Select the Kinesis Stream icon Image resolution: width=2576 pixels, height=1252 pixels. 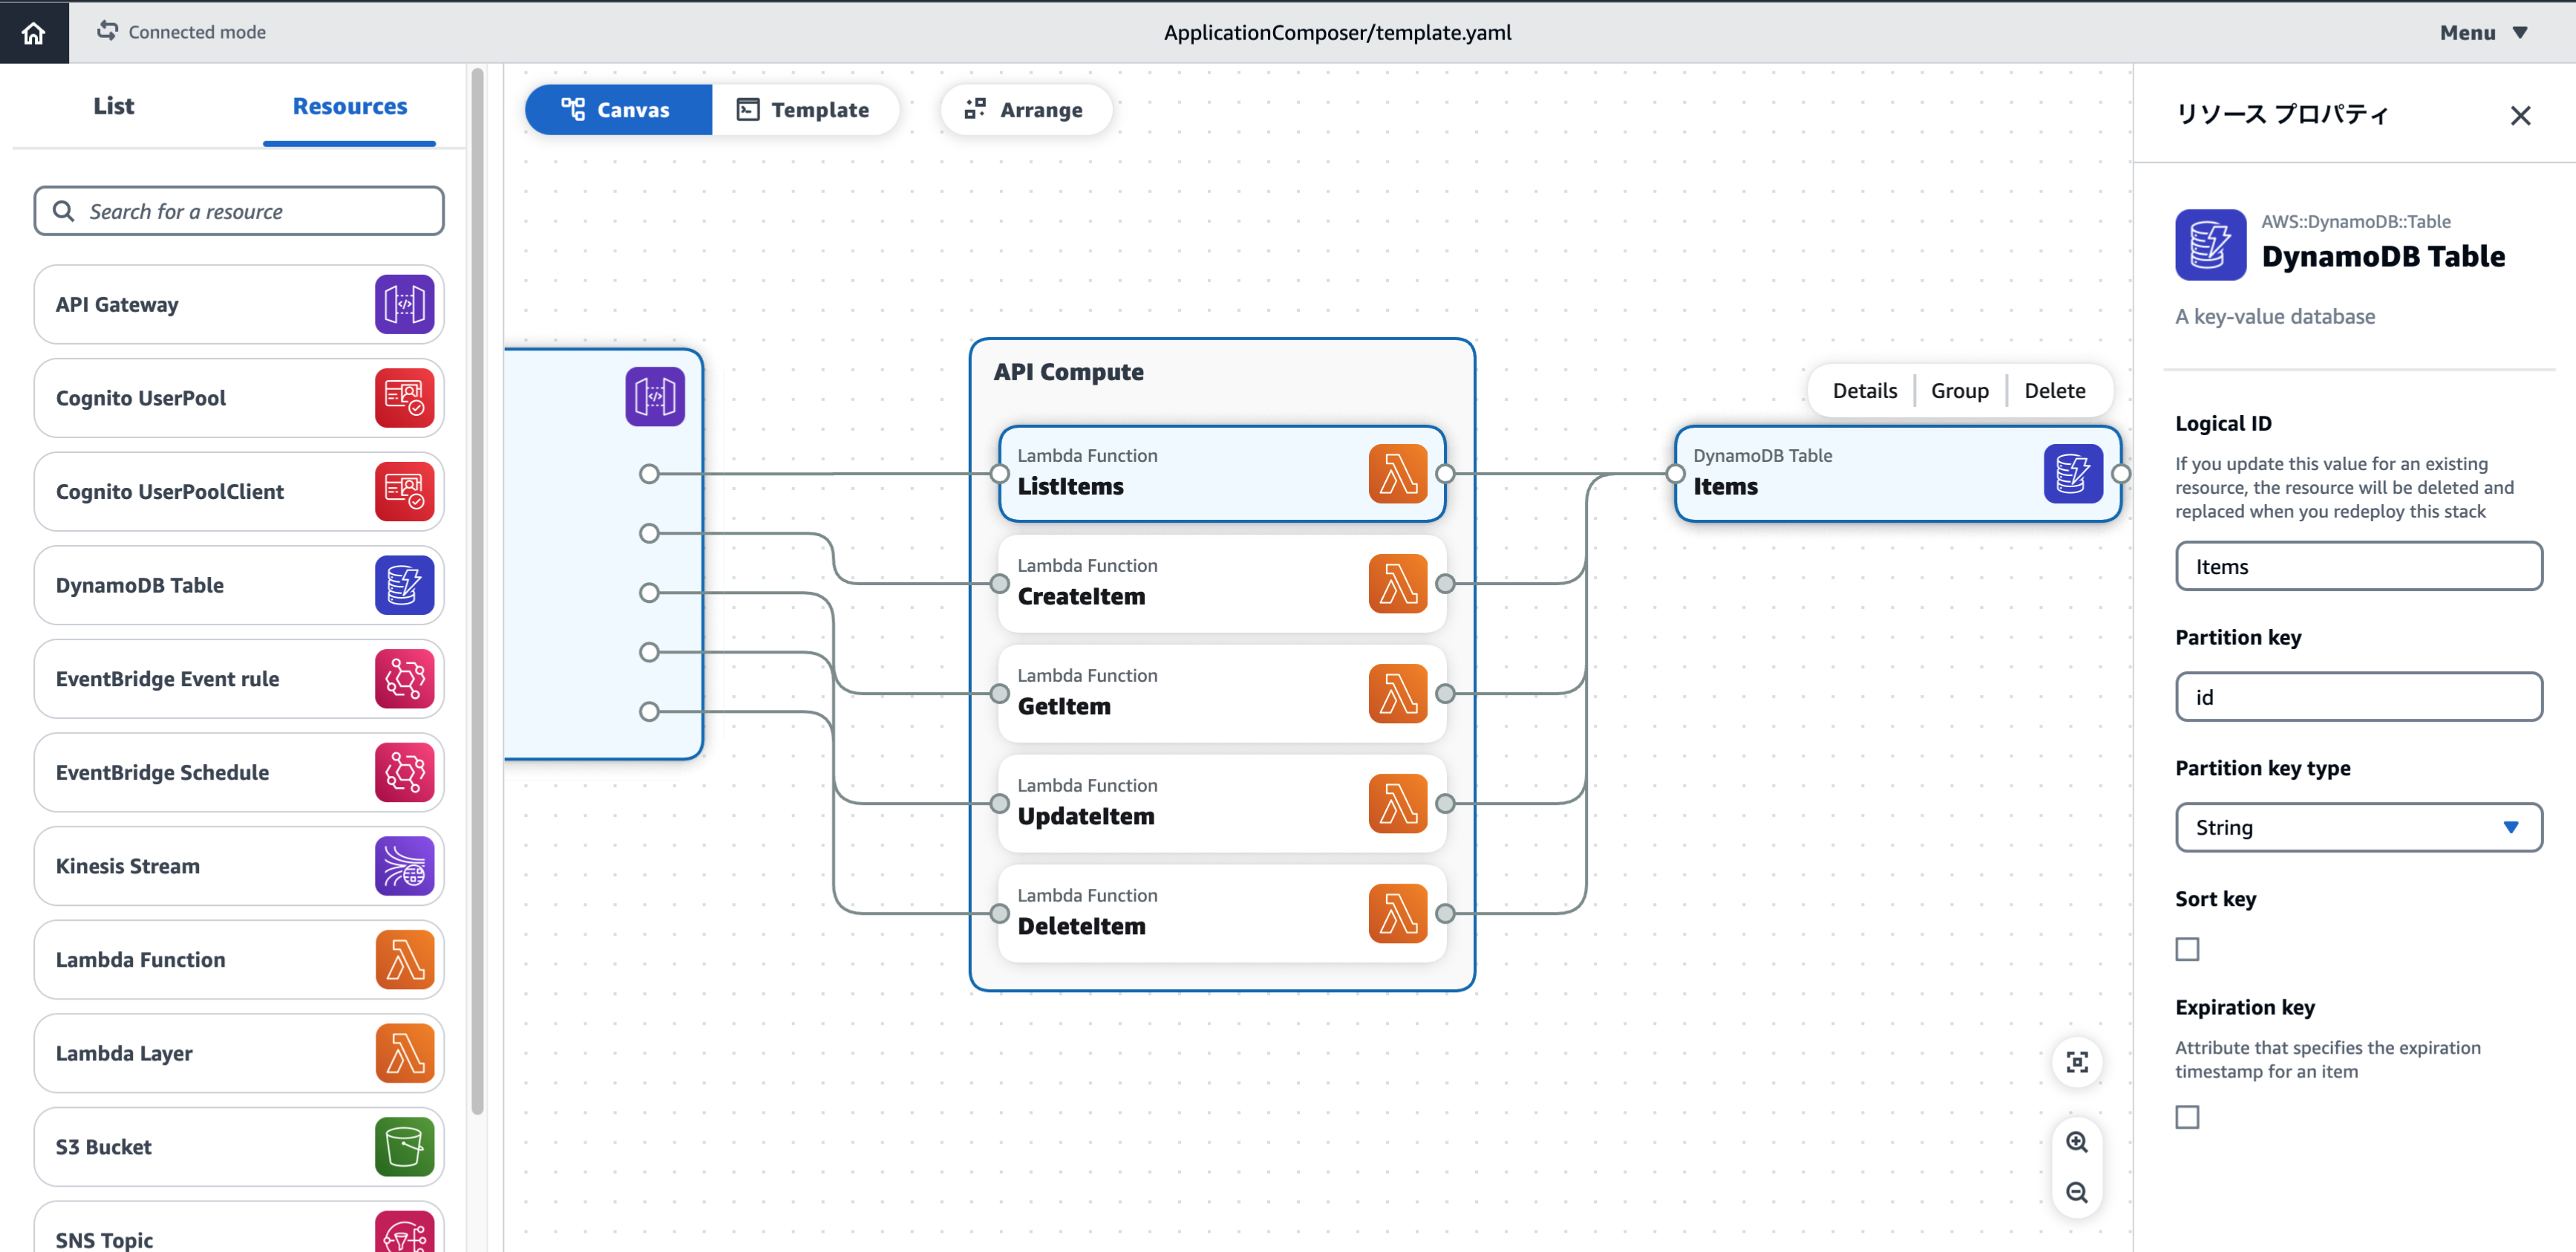click(x=404, y=866)
